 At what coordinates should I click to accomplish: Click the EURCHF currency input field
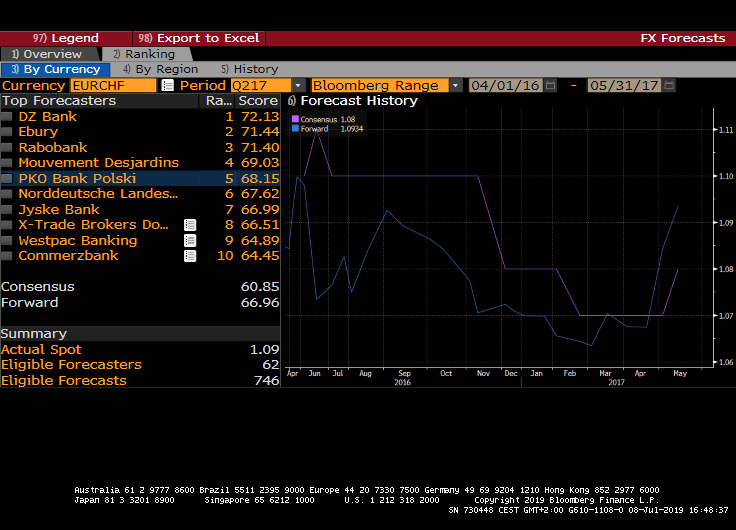[113, 86]
